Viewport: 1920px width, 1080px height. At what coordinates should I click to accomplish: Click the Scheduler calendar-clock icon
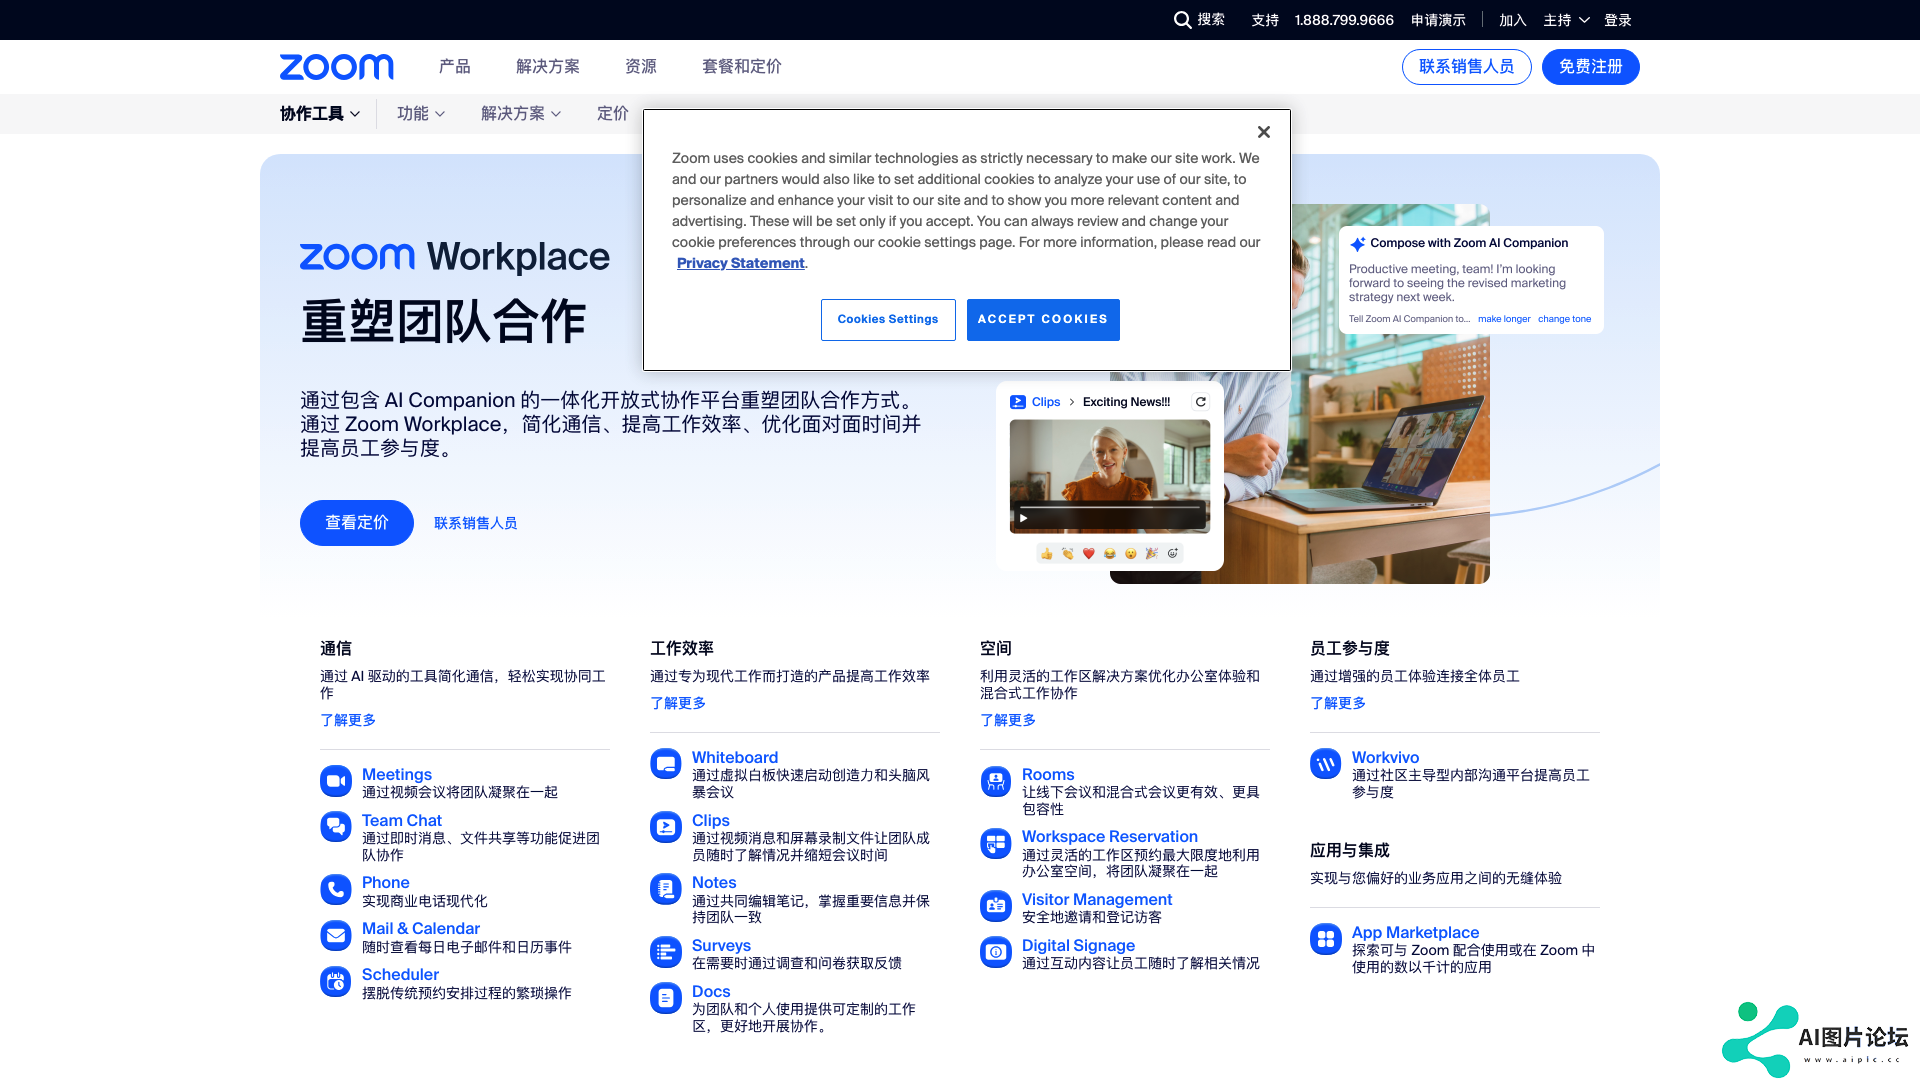pyautogui.click(x=336, y=981)
